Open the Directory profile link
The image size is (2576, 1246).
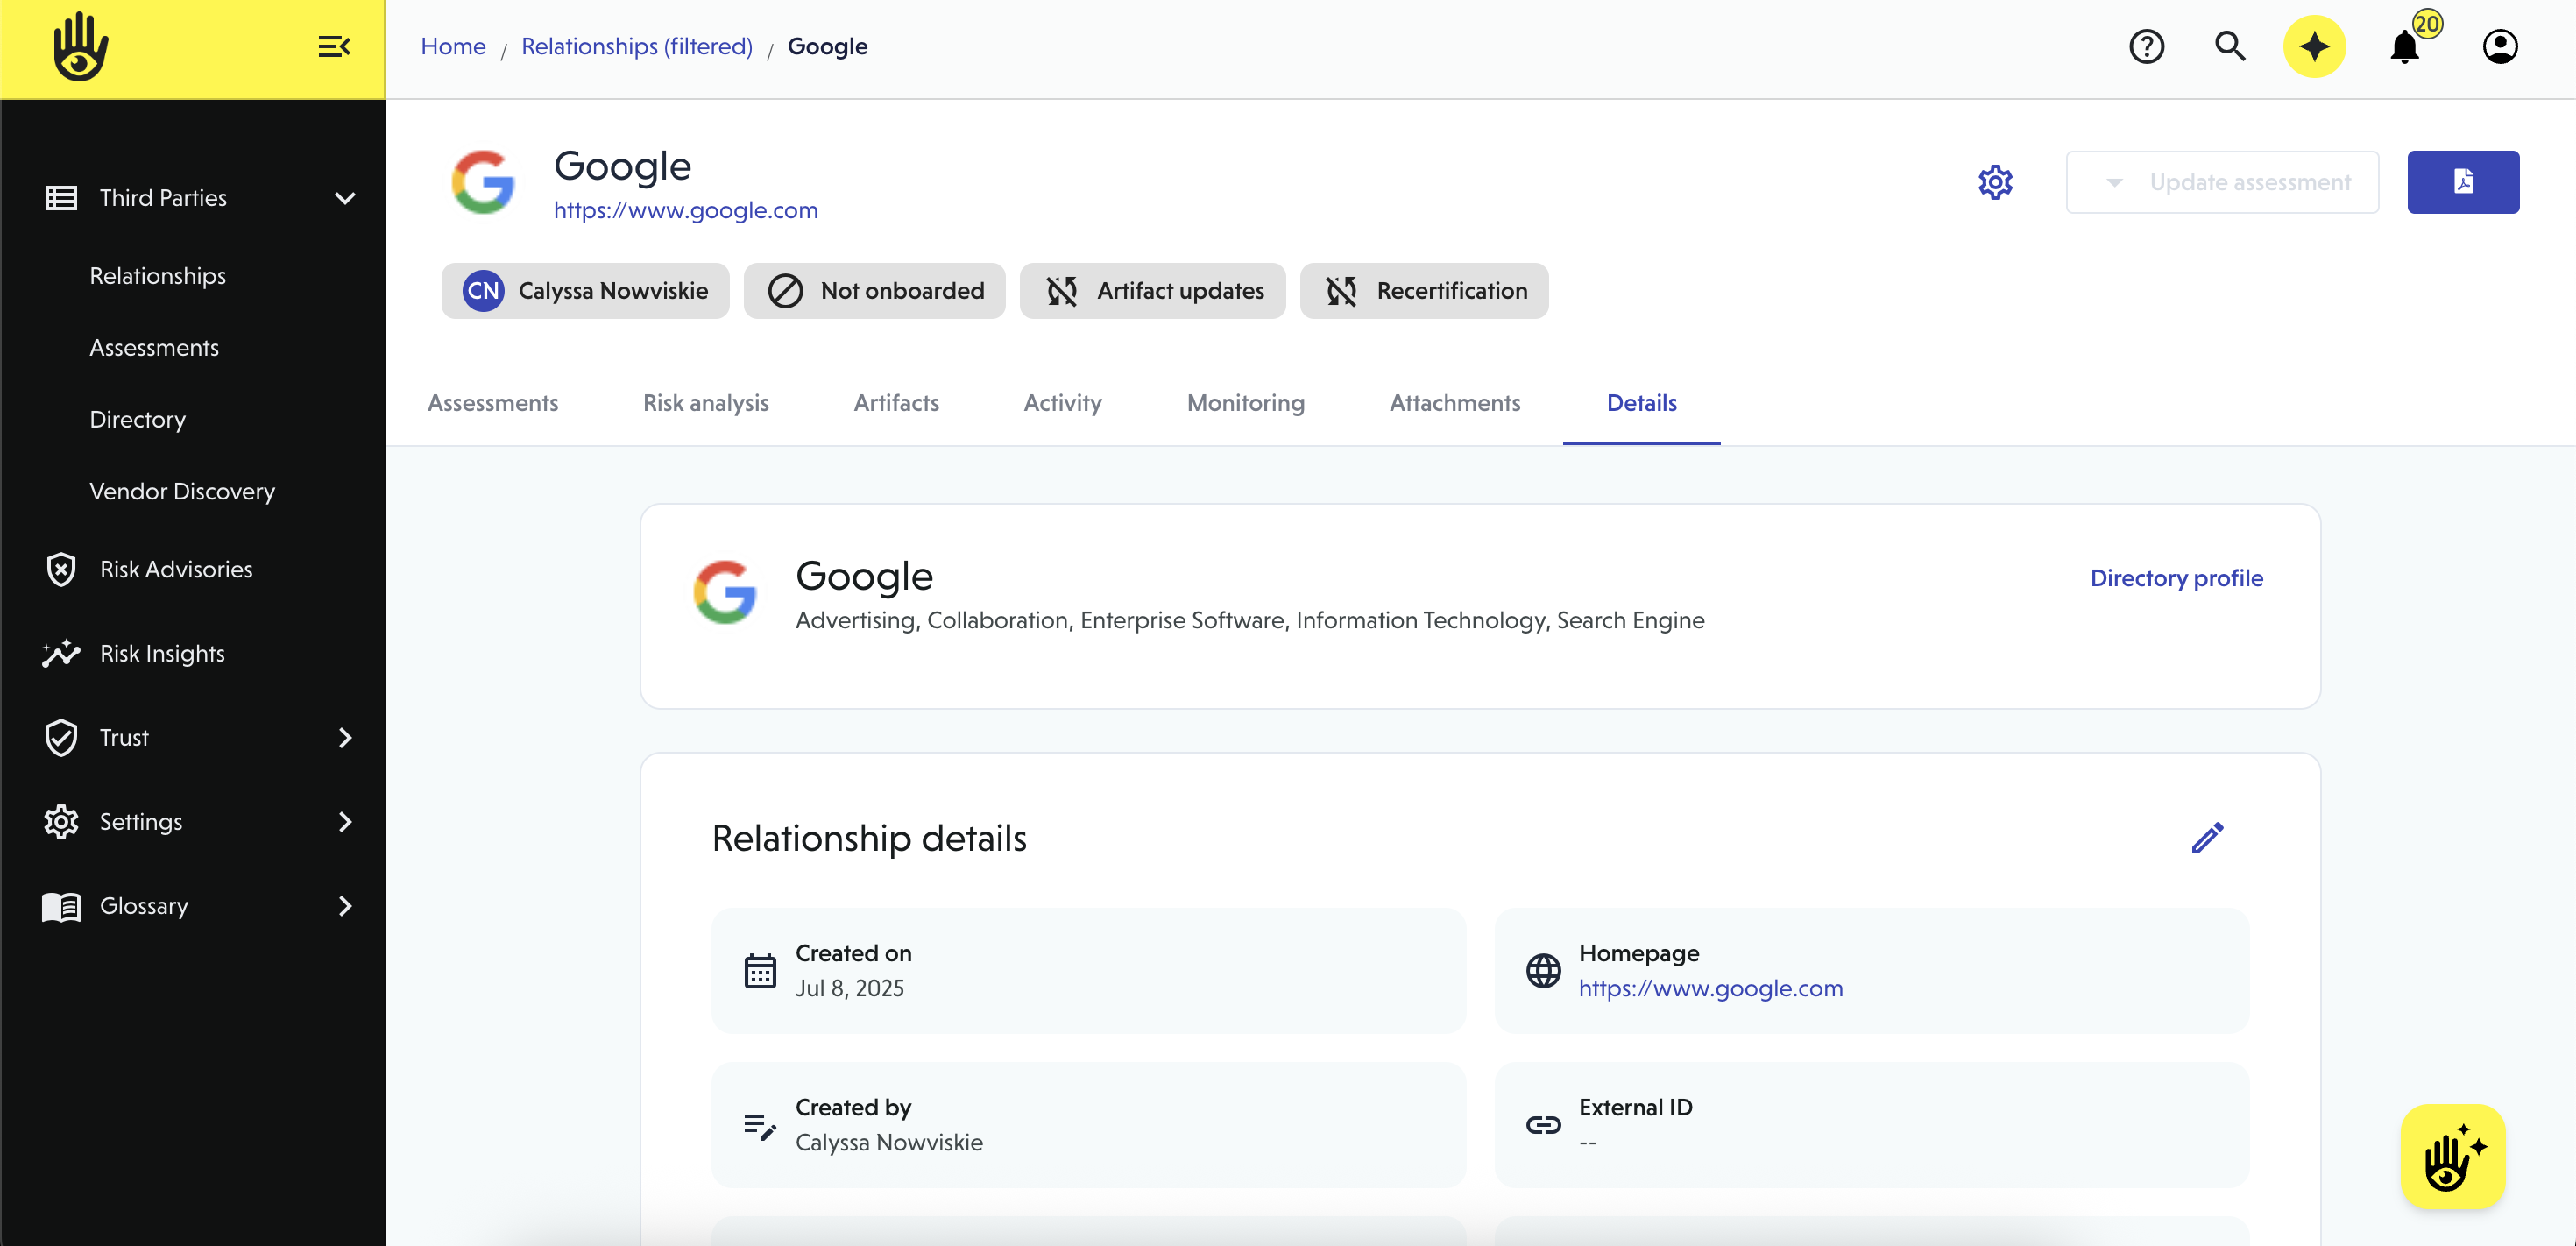(x=2176, y=578)
